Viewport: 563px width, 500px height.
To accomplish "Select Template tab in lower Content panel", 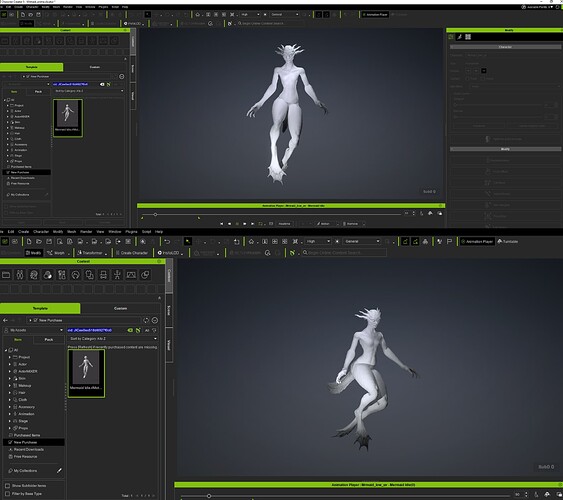I will pos(40,308).
